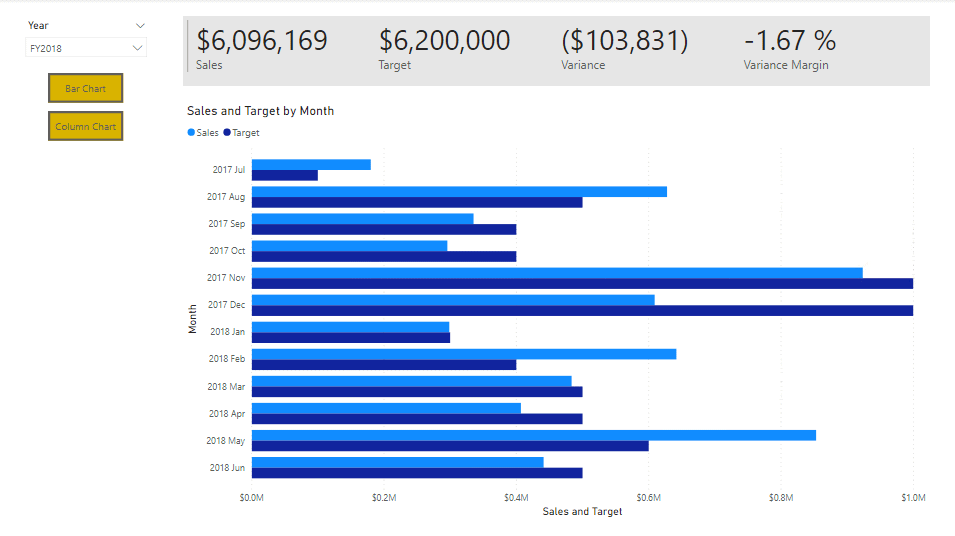The height and width of the screenshot is (536, 955).
Task: Click the chart title Sales and Target by Month
Action: (260, 111)
